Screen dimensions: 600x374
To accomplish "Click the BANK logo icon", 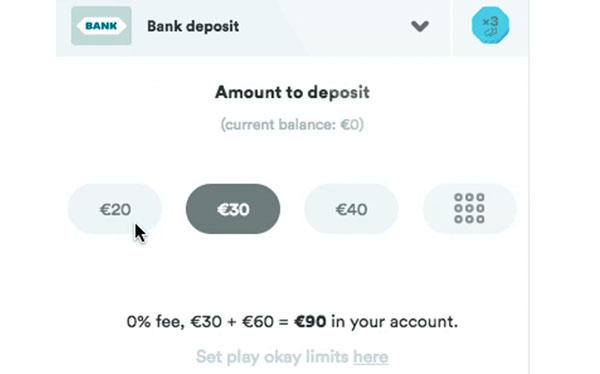I will coord(101,26).
